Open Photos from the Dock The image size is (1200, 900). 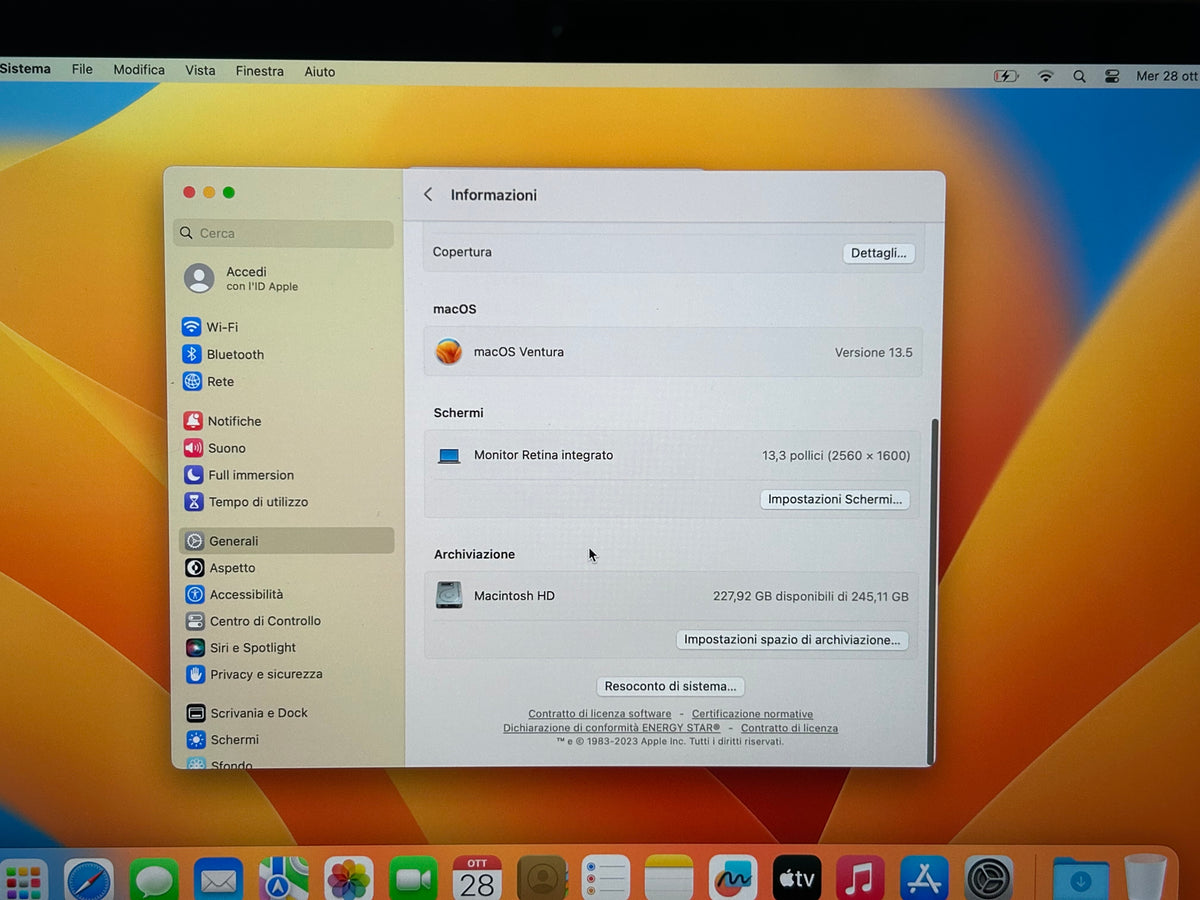(349, 880)
